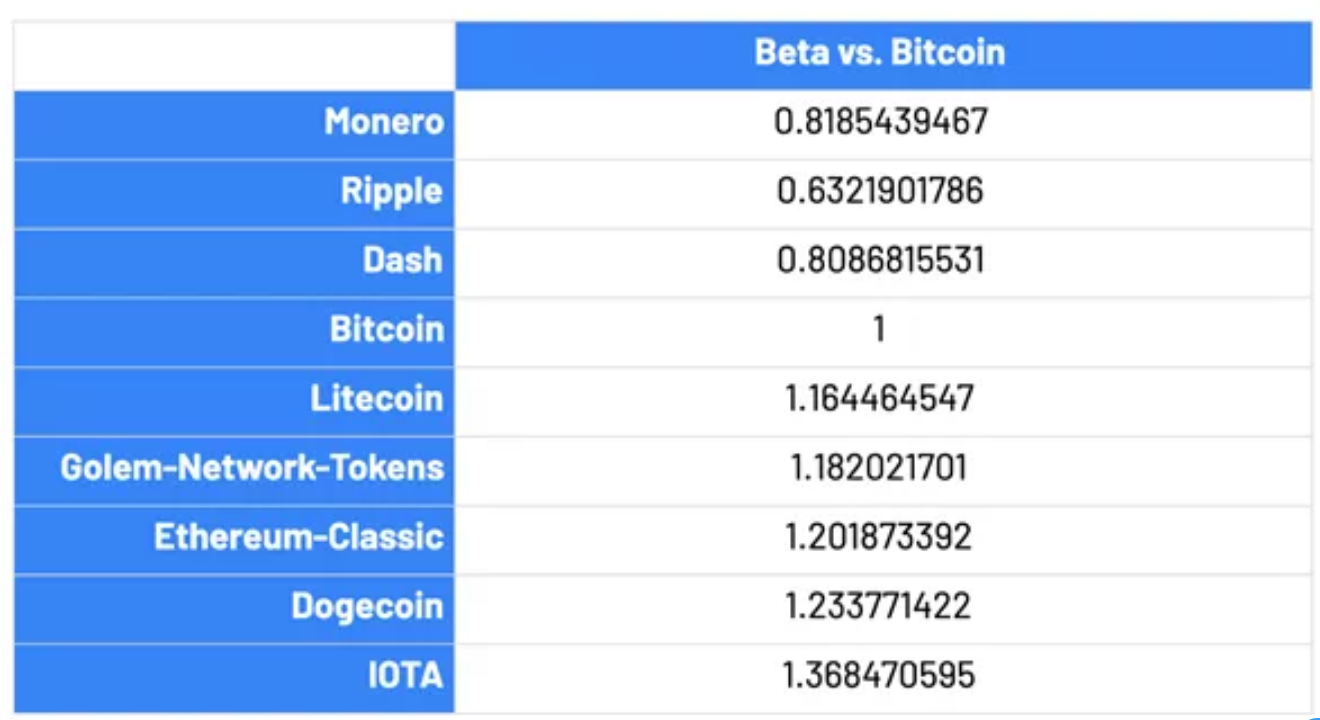Viewport: 1320px width, 720px height.
Task: Select the Monero row label
Action: click(384, 122)
